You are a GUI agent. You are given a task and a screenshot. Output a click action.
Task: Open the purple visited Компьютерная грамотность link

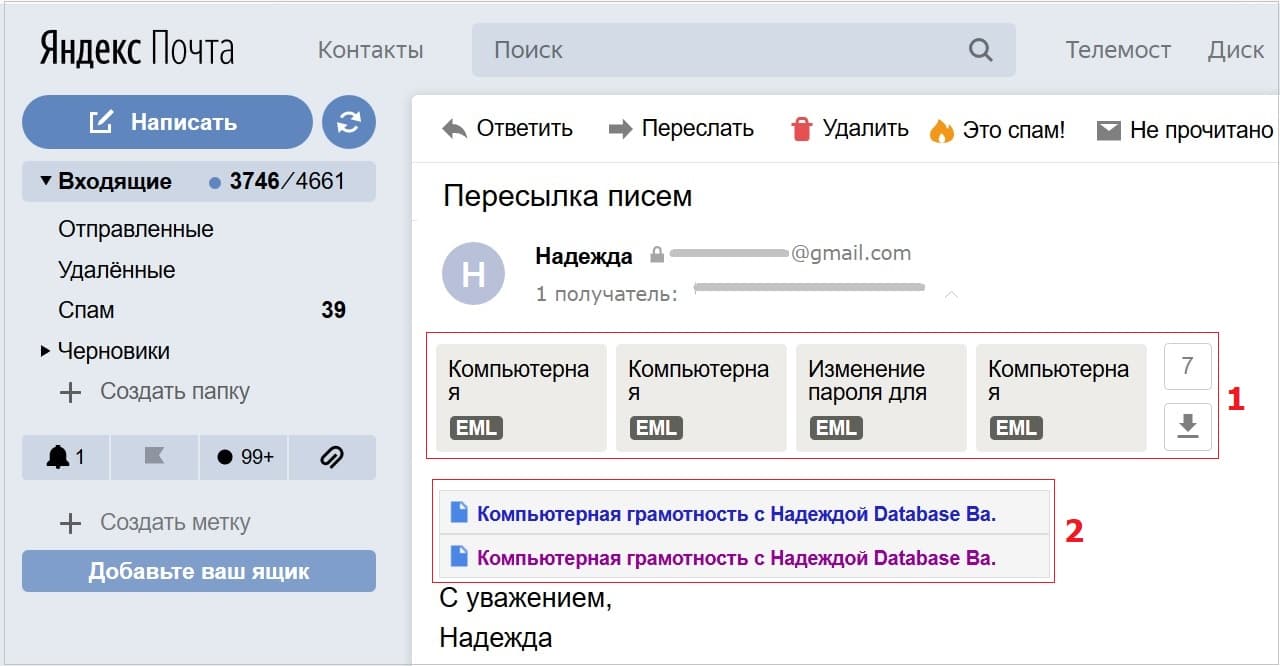click(x=736, y=558)
